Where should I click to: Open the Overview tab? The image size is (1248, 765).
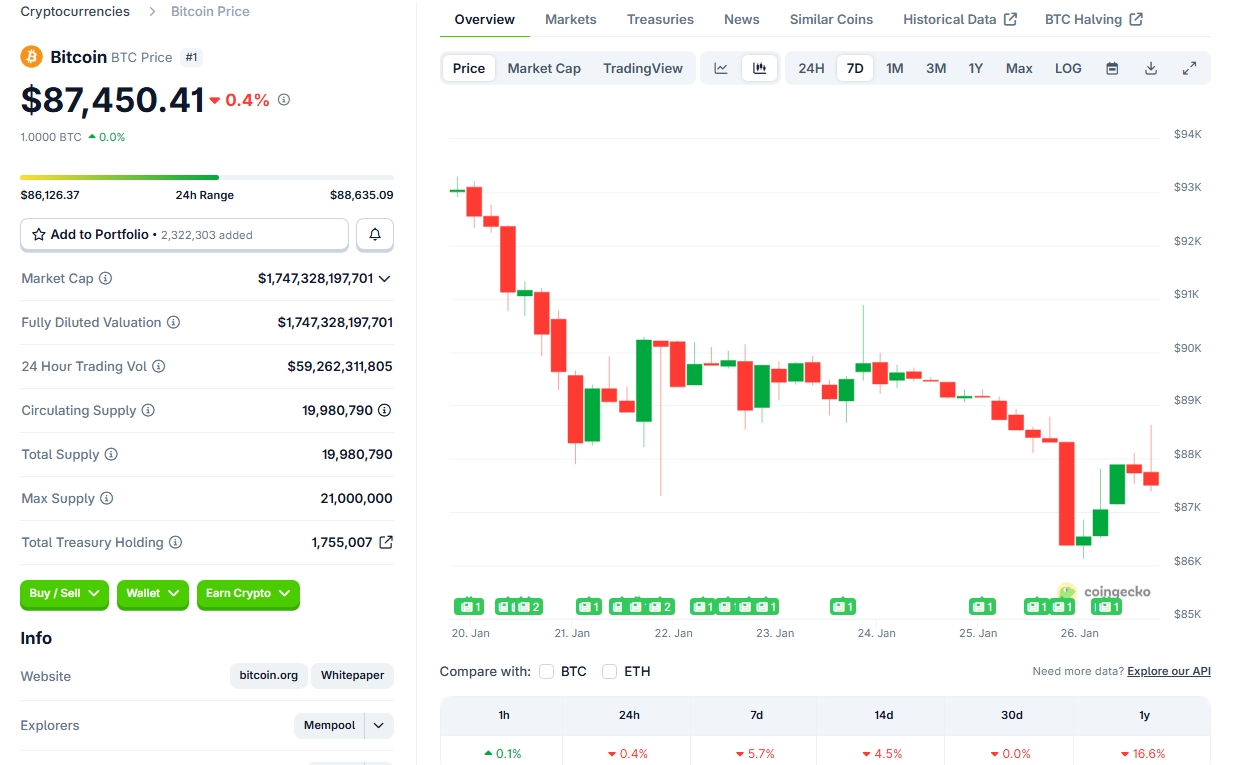484,19
